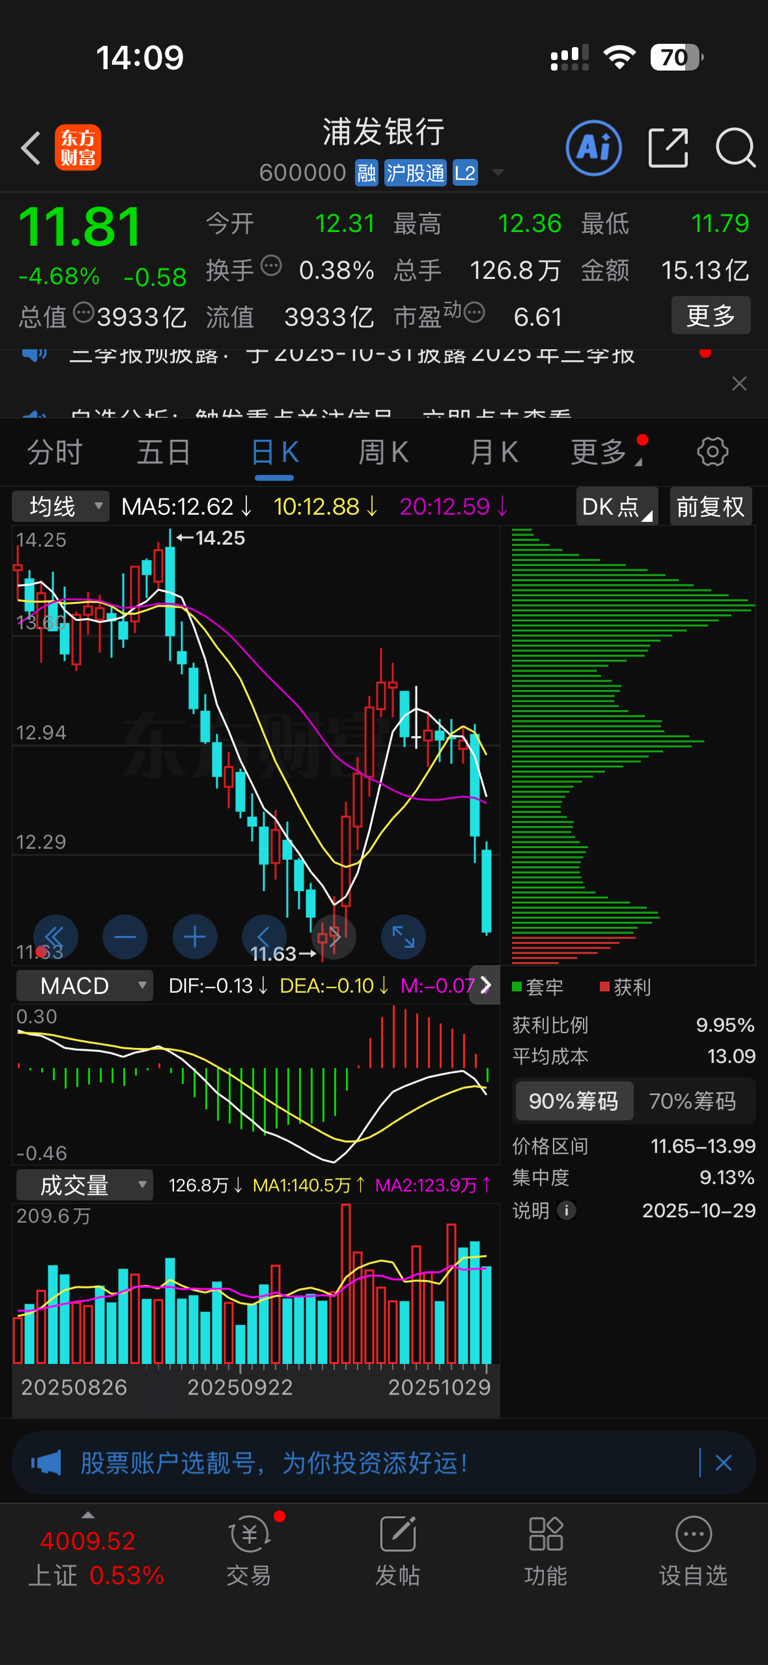
Task: Open the Ai assistant icon
Action: (x=594, y=148)
